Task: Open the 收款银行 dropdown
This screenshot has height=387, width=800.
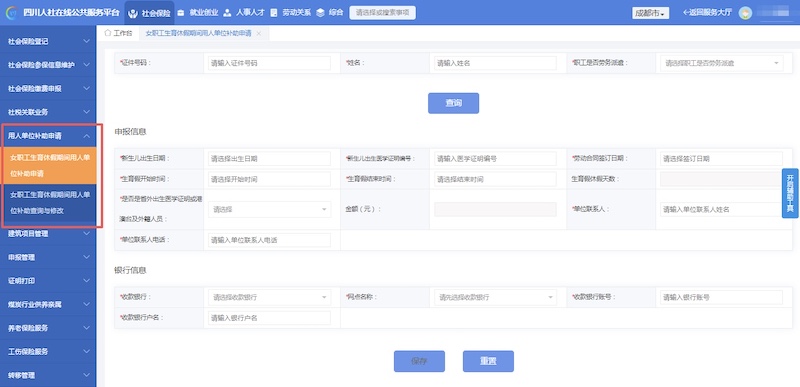Action: [269, 297]
